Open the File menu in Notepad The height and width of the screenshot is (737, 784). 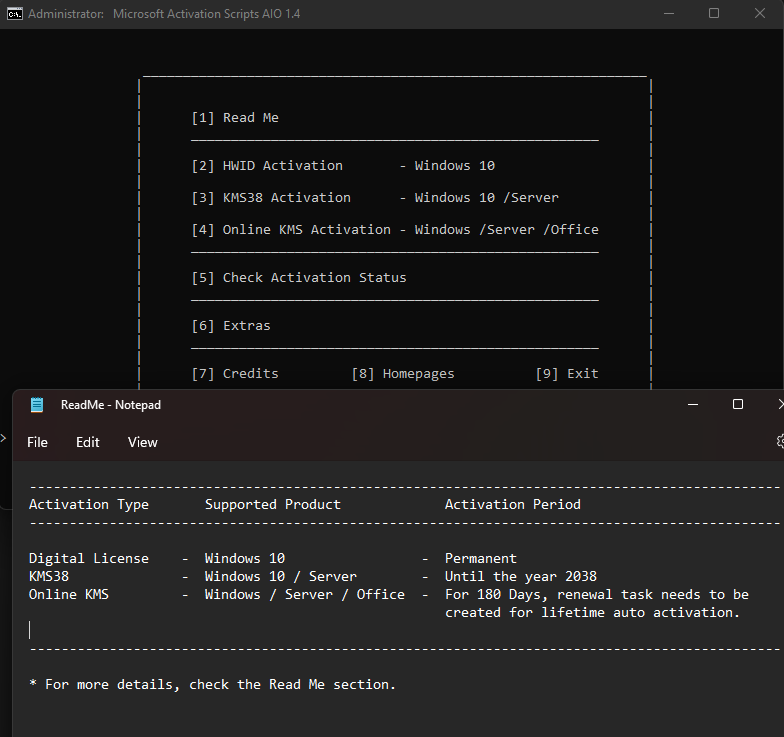coord(37,442)
